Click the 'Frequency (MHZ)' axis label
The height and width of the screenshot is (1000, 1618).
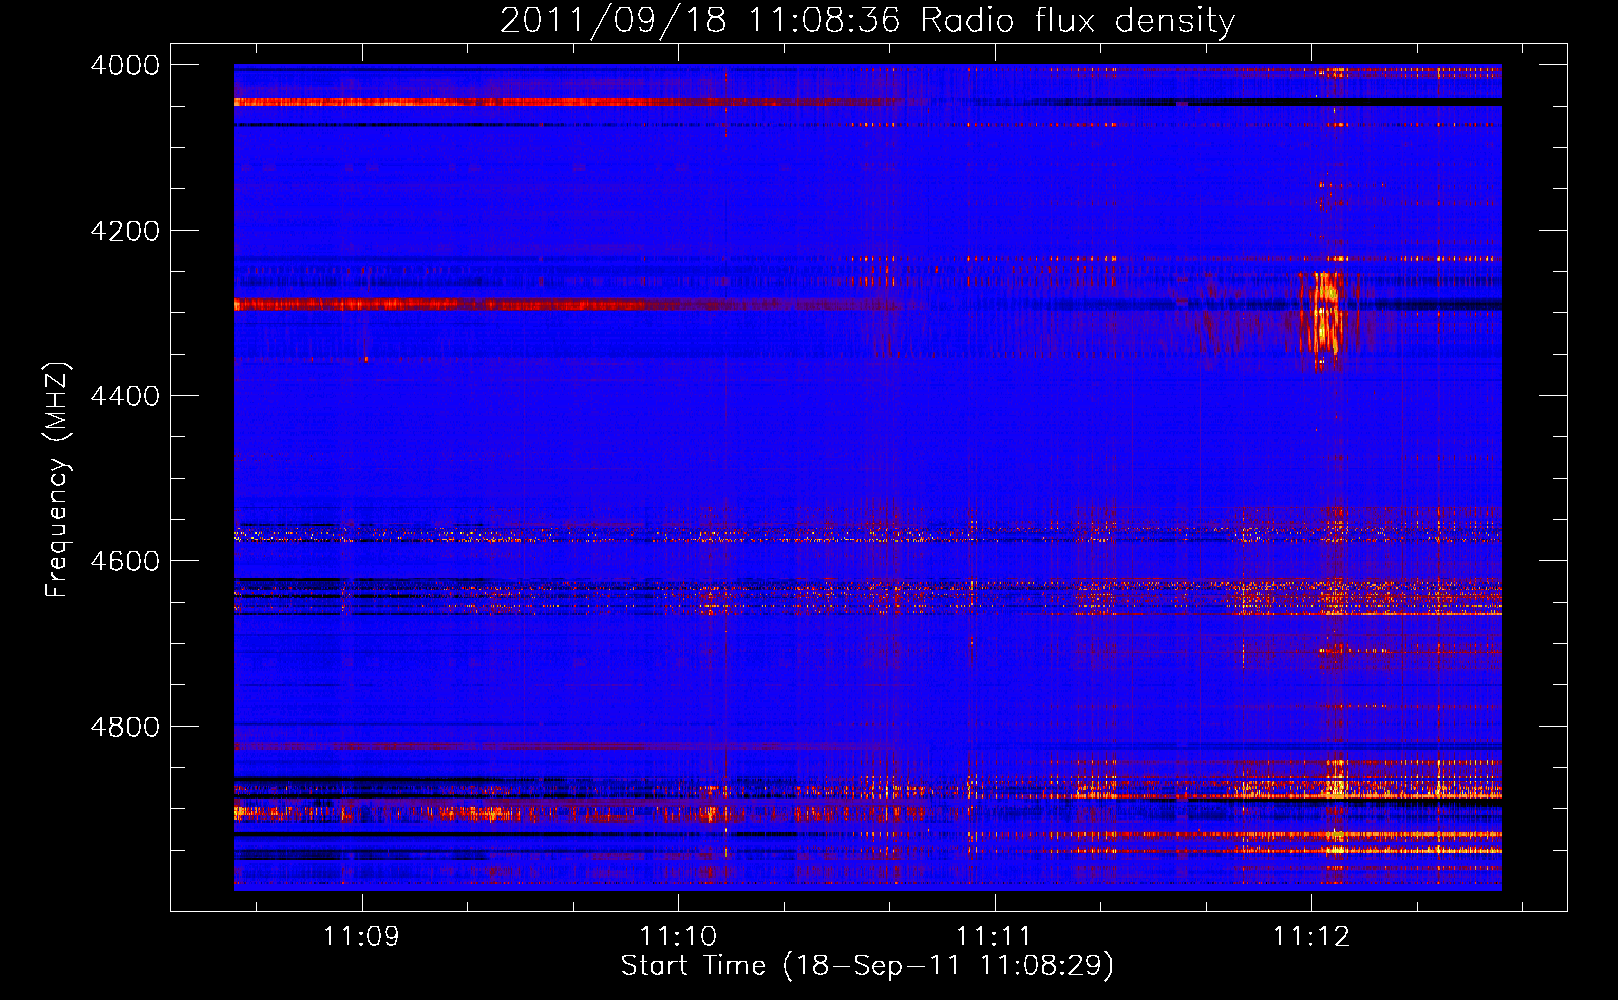58,480
